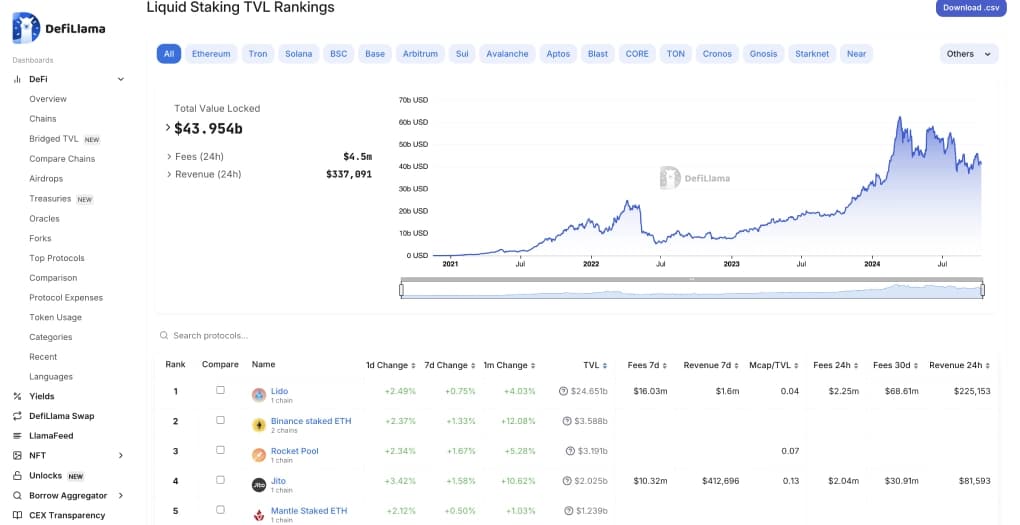This screenshot has width=1020, height=525.
Task: Click the DefiLlama logo icon
Action: coord(26,28)
